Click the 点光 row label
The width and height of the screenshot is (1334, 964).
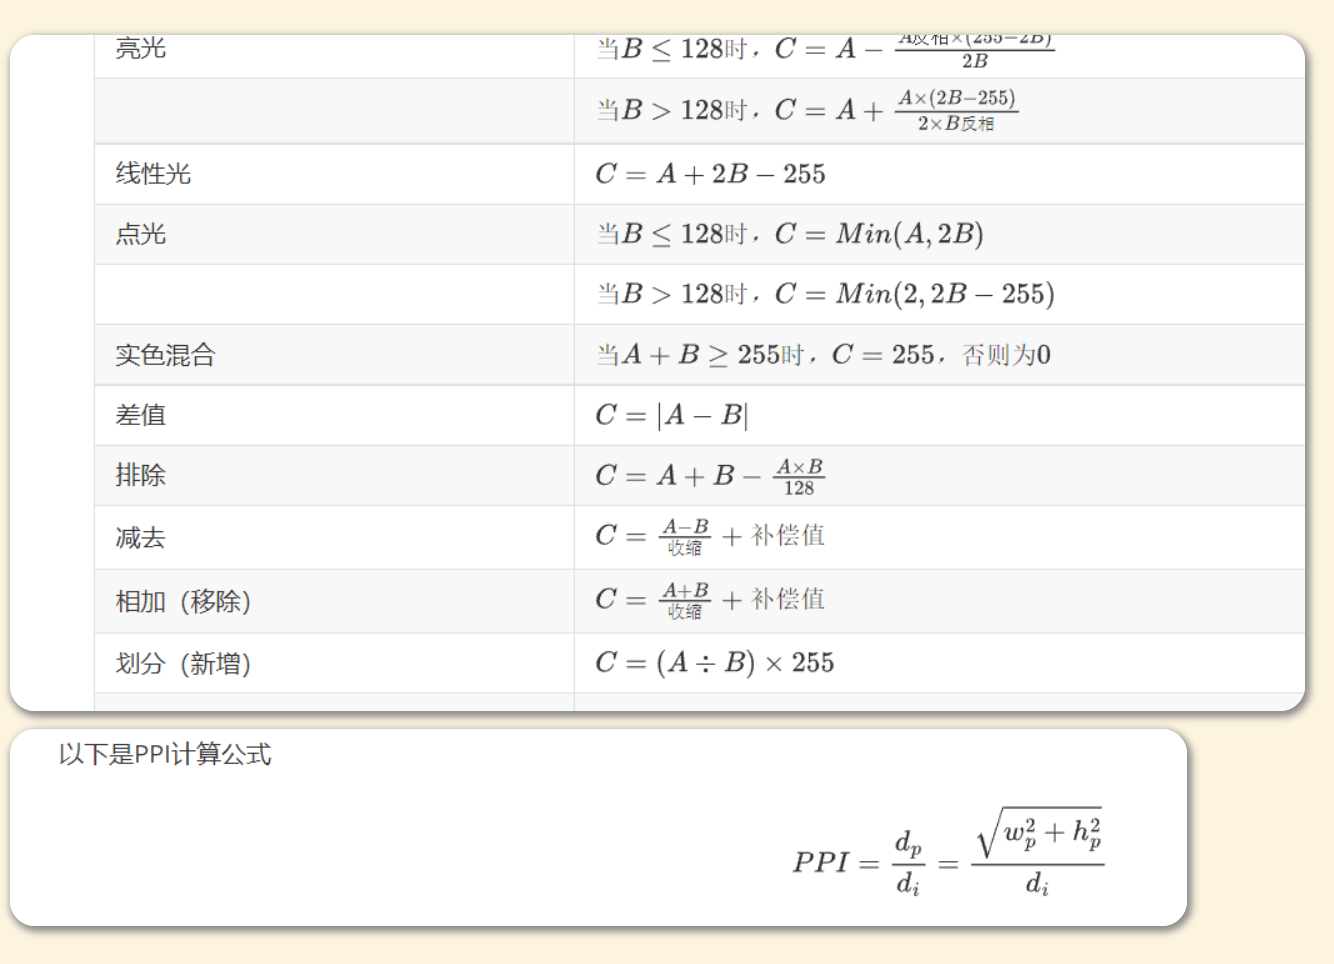click(141, 234)
